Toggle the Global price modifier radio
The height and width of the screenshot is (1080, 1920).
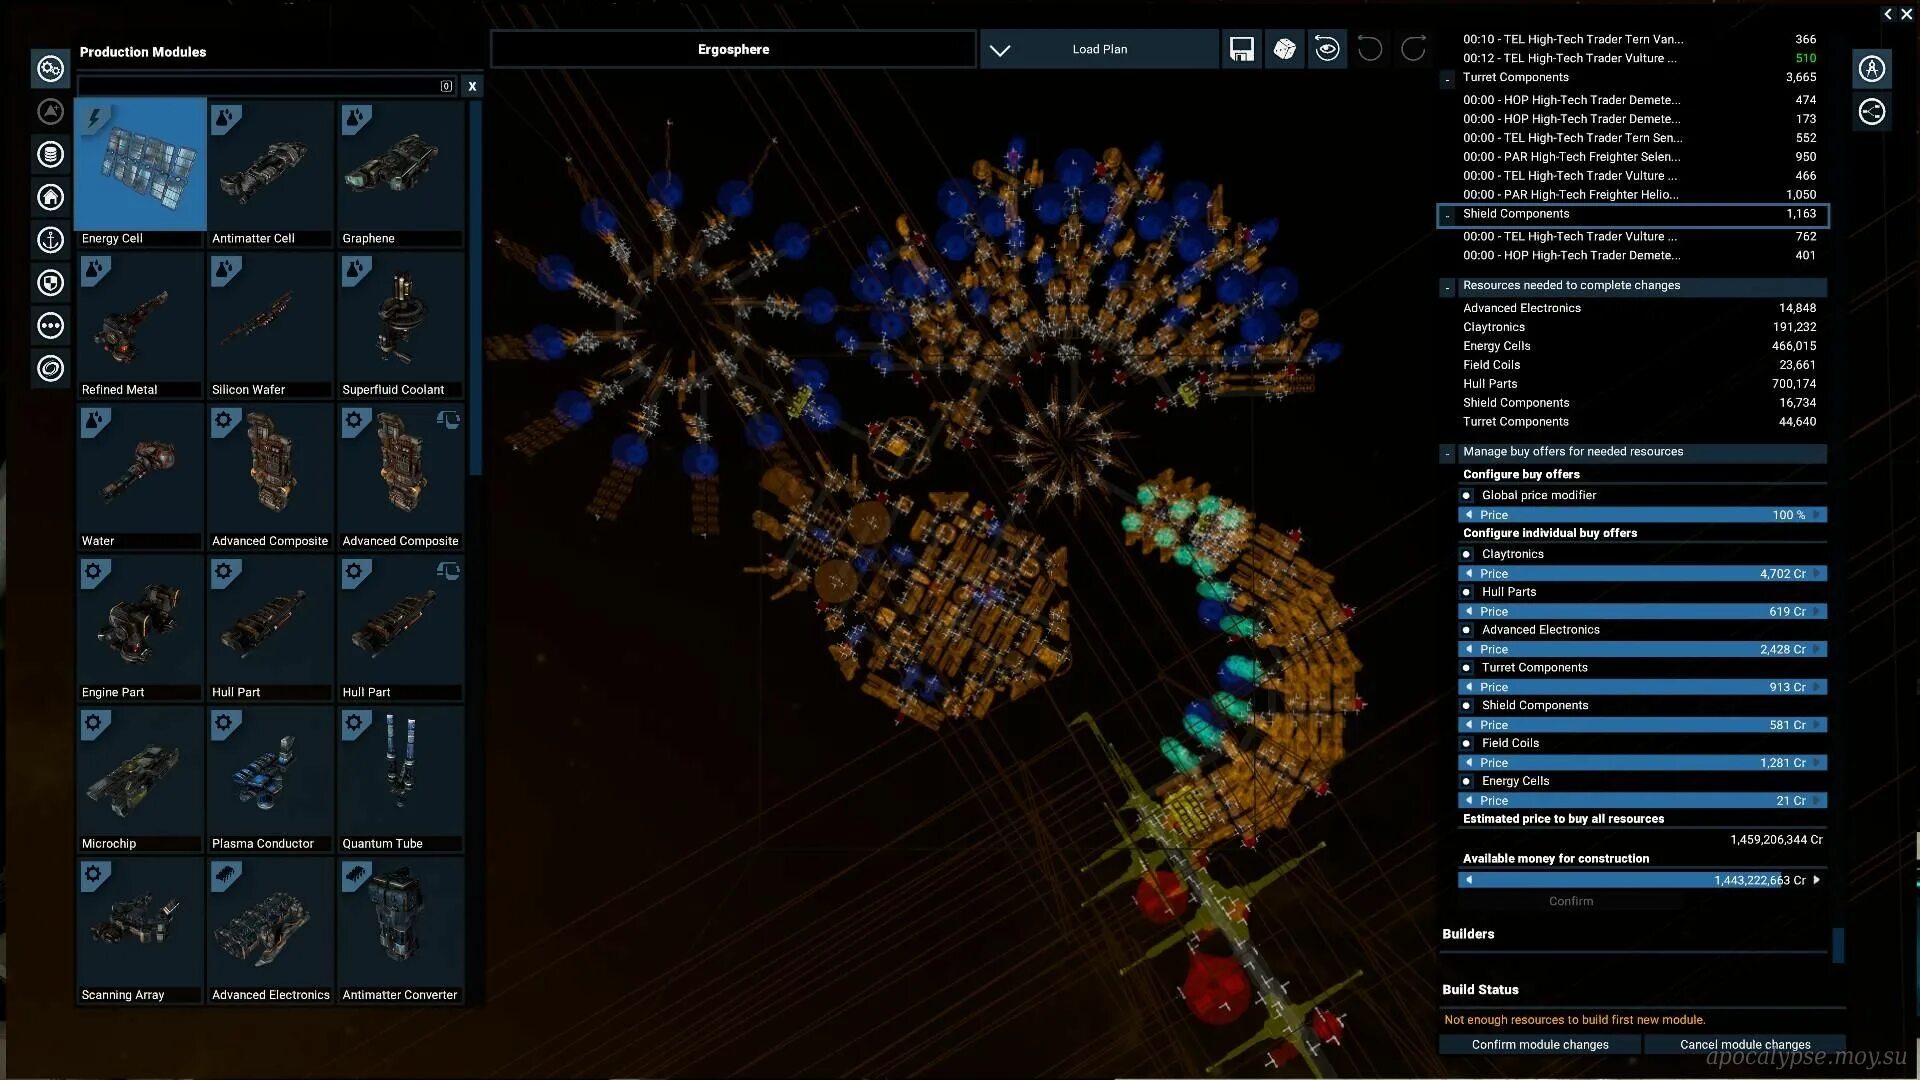pos(1466,496)
